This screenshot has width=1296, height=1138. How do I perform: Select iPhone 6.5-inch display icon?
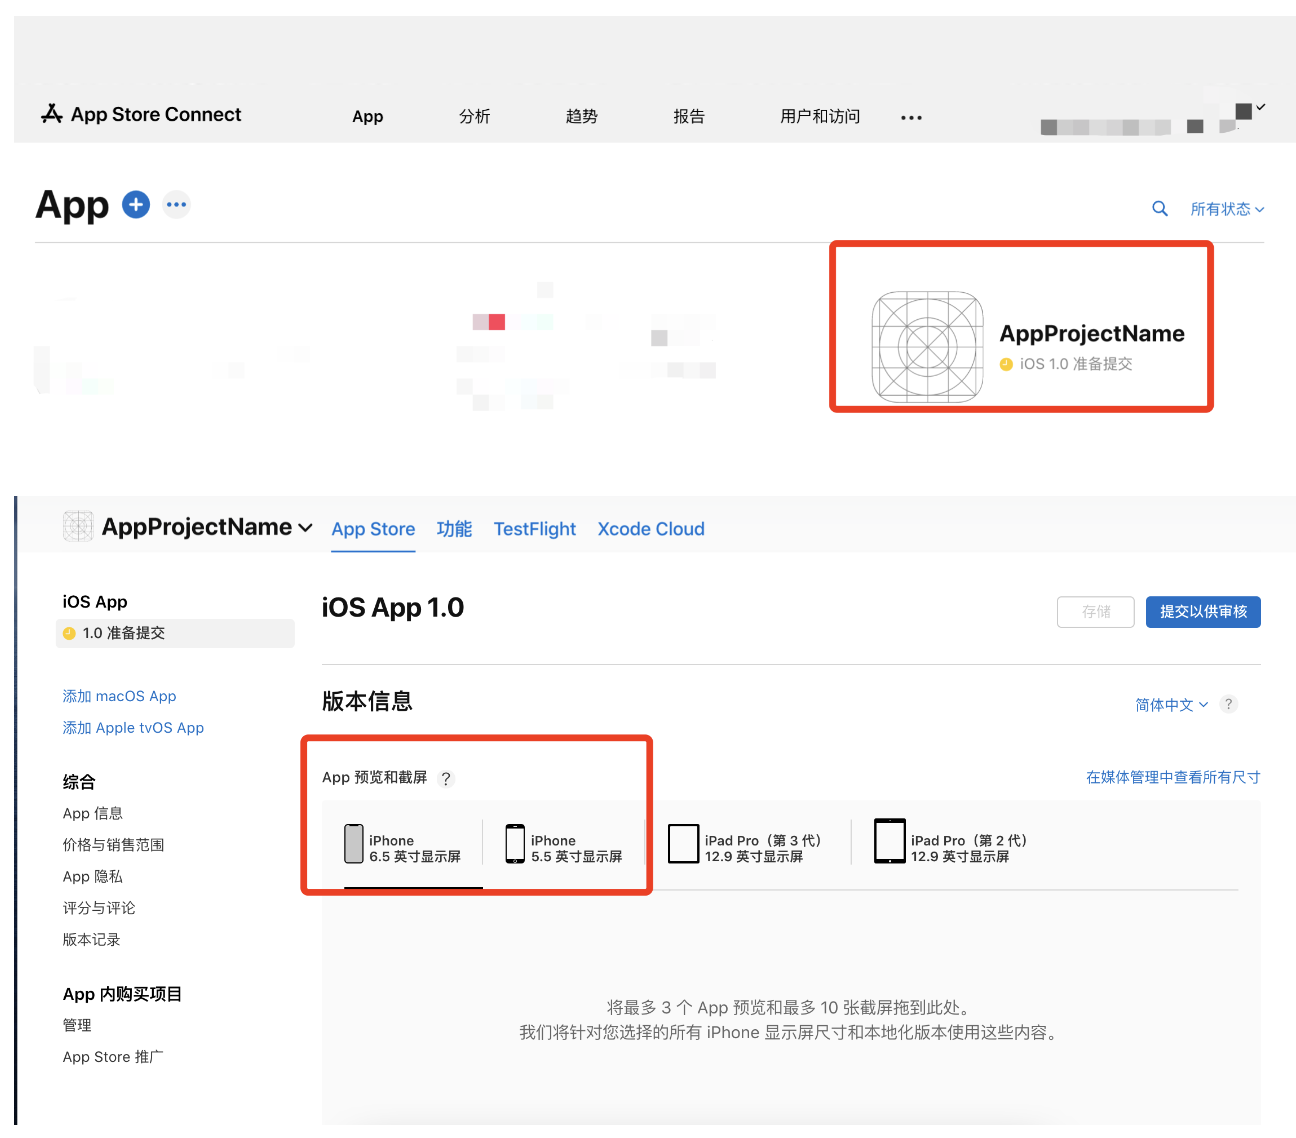tap(354, 844)
